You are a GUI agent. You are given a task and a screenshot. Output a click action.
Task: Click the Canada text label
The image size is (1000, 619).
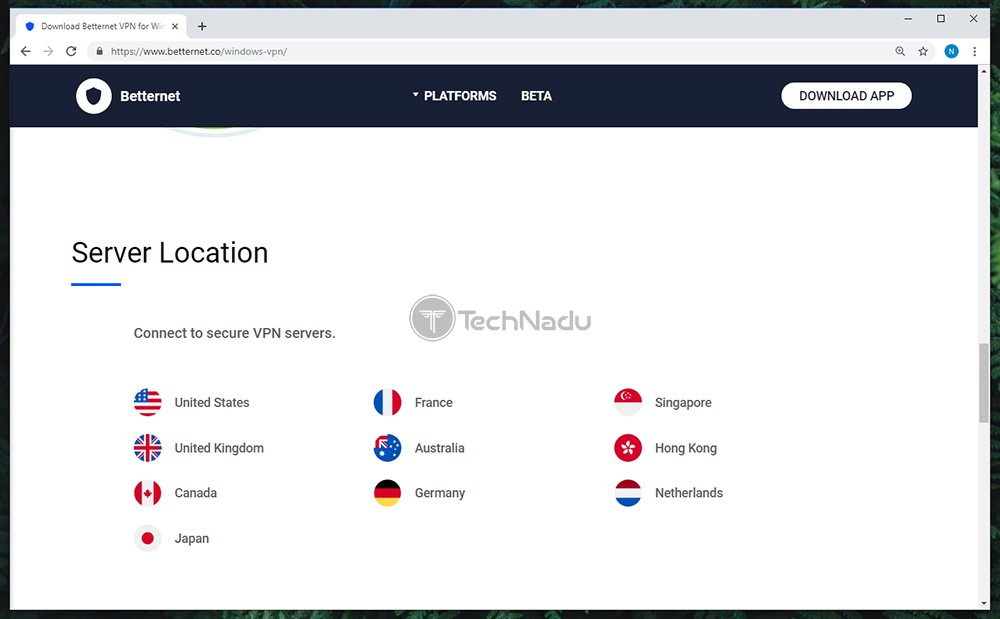pos(196,493)
